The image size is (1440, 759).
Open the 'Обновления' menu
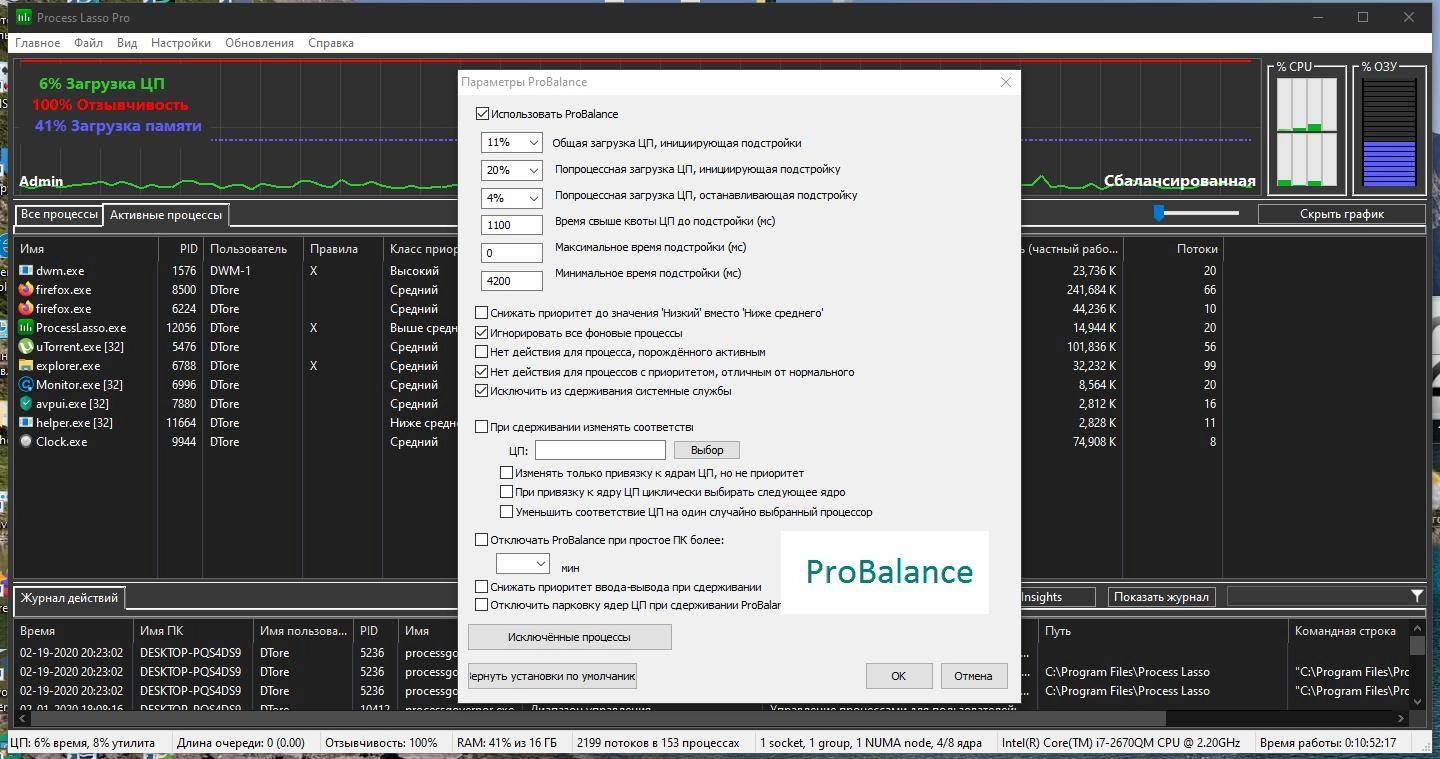click(260, 43)
